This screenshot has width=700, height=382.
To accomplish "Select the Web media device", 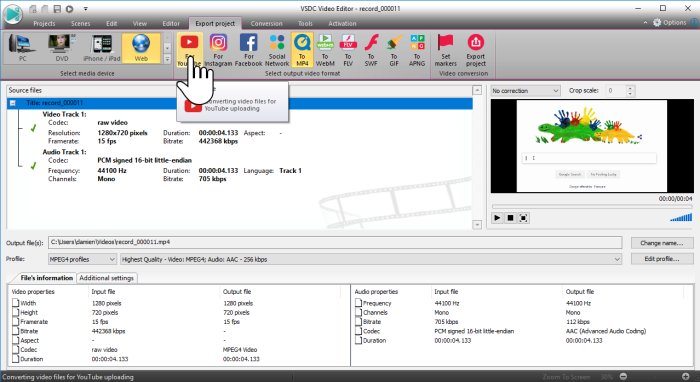I will tap(141, 48).
